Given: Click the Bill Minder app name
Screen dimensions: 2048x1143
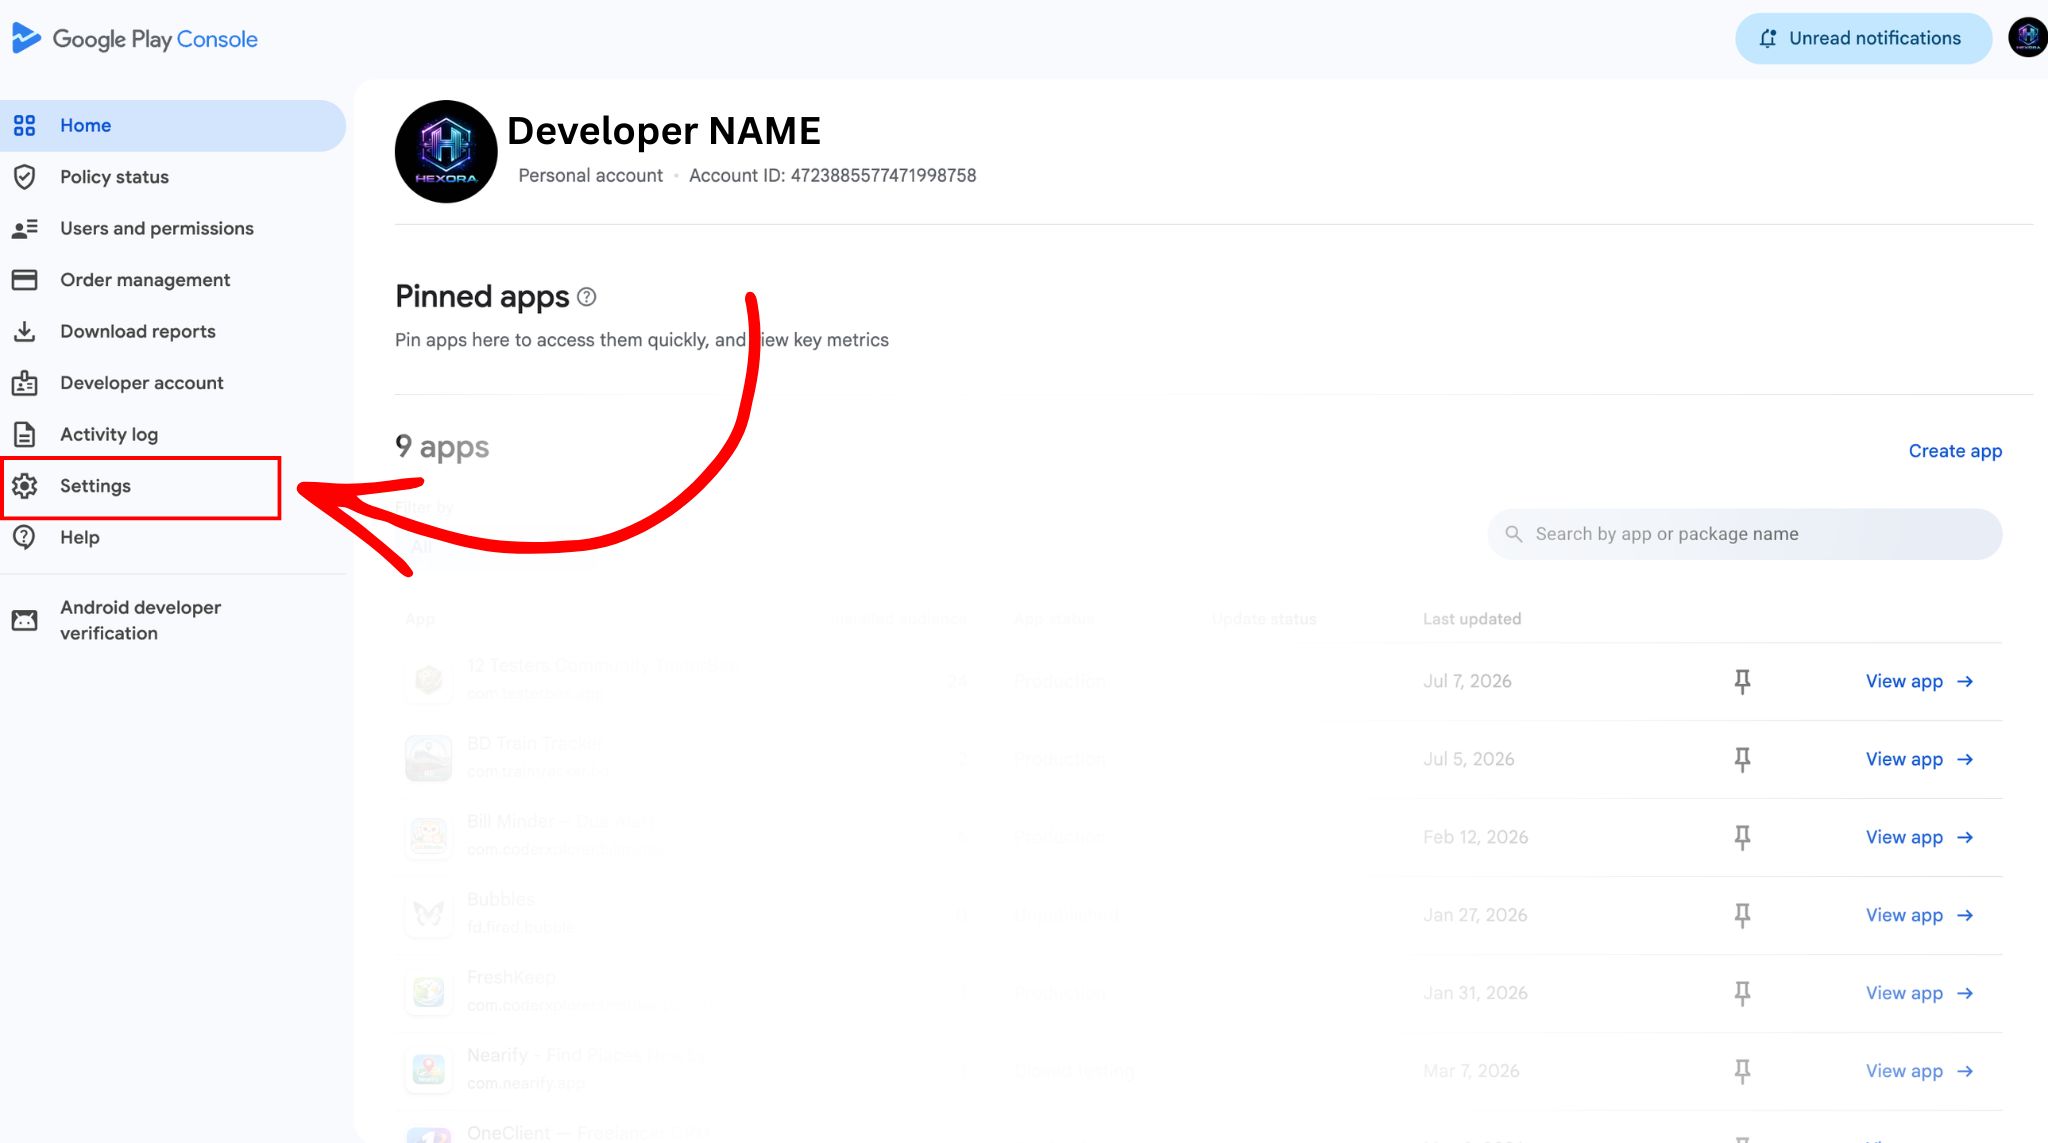Looking at the screenshot, I should 561,821.
